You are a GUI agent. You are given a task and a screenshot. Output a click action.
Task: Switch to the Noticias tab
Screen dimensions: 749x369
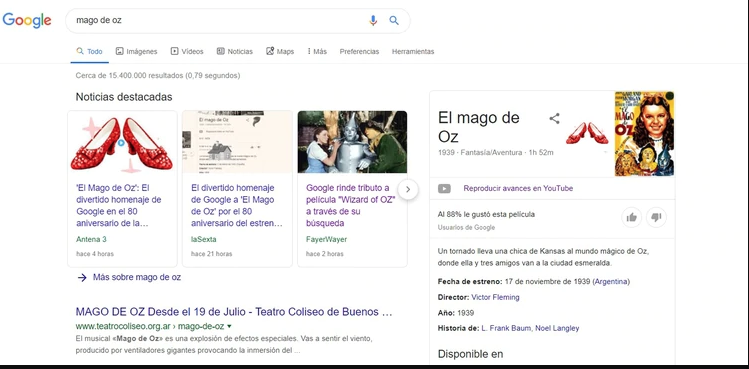pos(235,52)
